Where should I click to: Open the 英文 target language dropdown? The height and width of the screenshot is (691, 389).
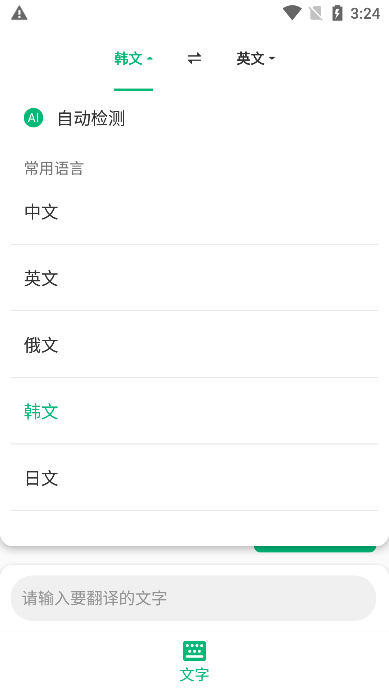coord(256,59)
